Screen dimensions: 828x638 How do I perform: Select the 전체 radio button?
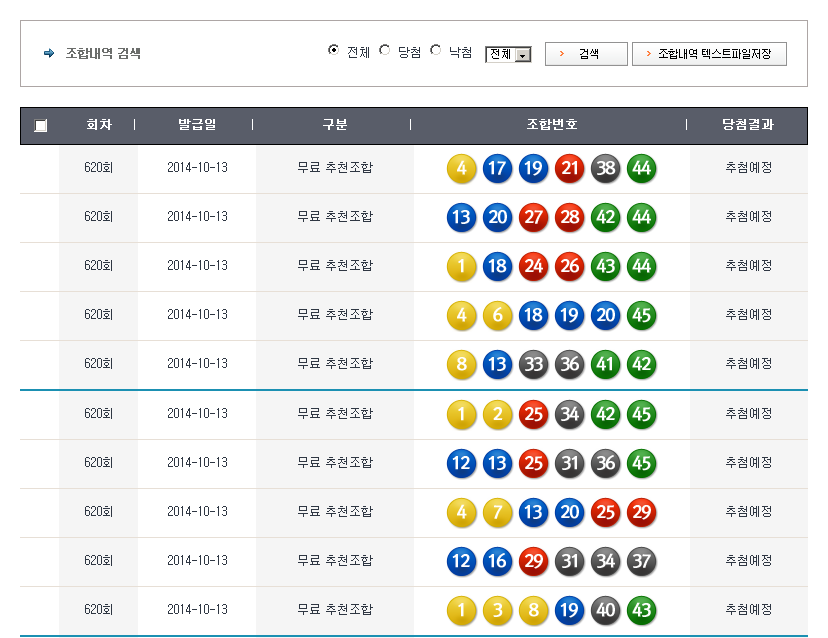(x=334, y=51)
